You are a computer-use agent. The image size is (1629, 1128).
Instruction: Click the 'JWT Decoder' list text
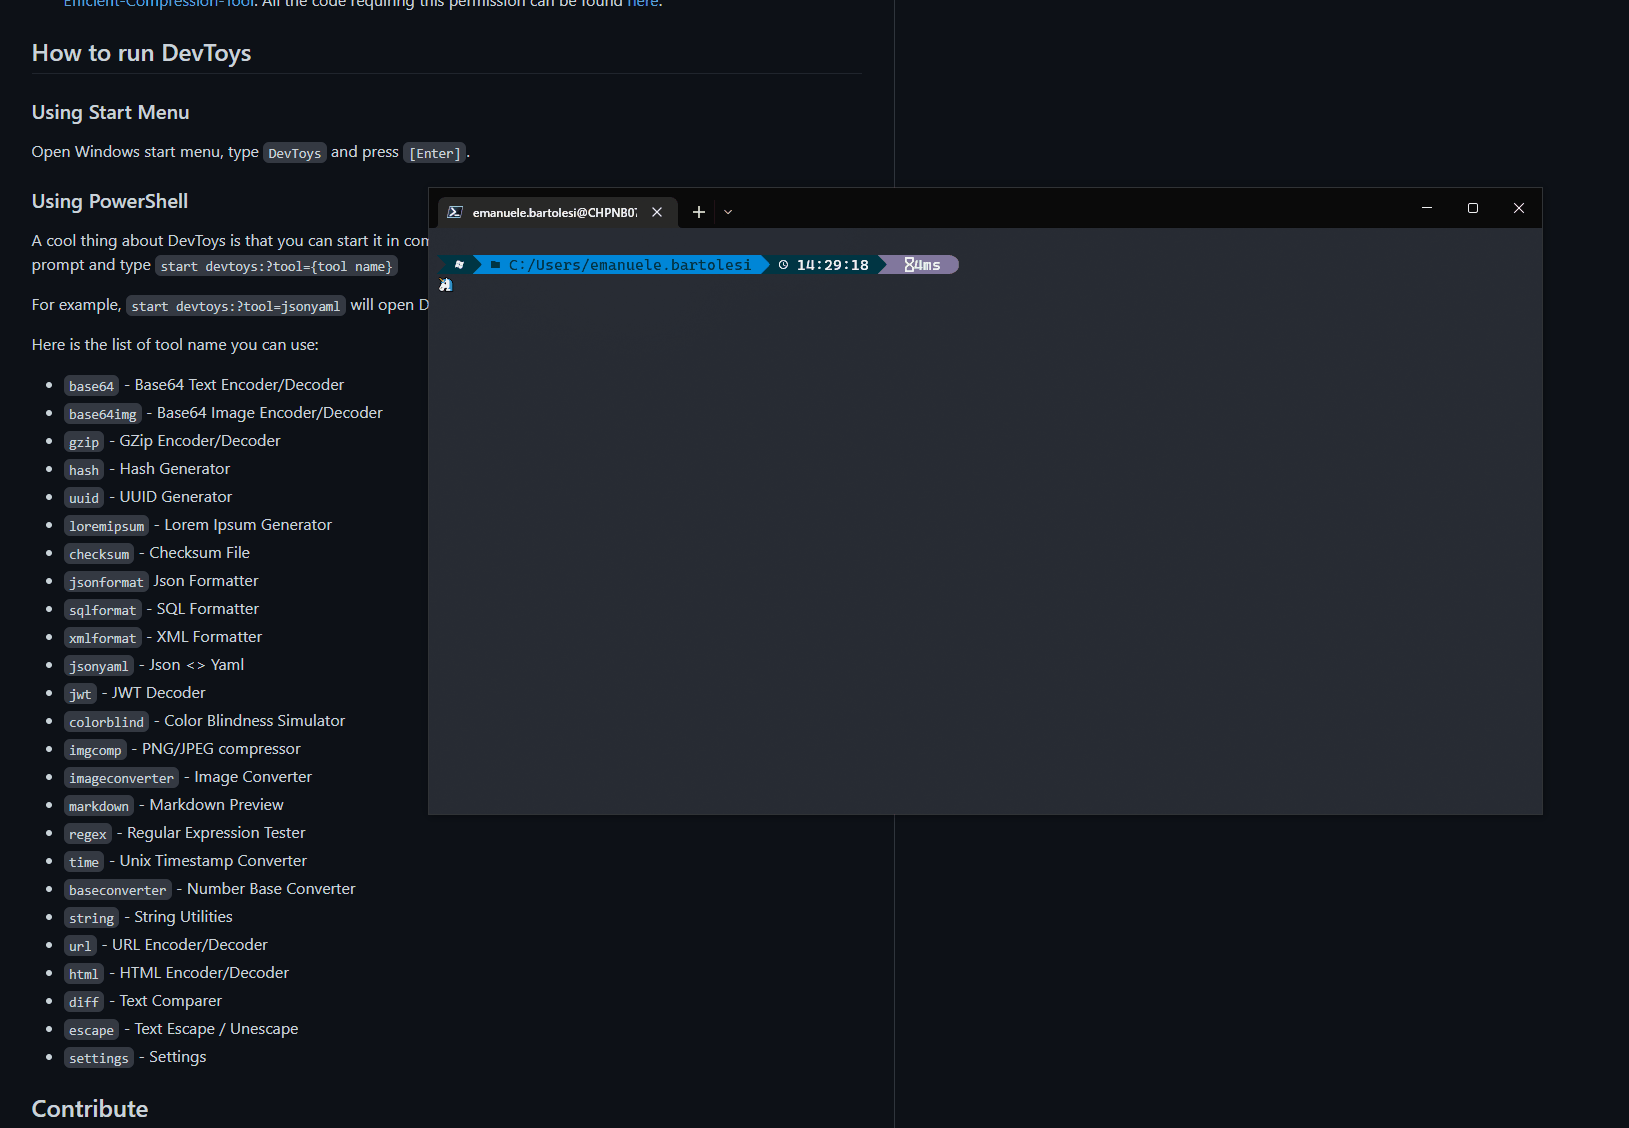[x=159, y=693]
